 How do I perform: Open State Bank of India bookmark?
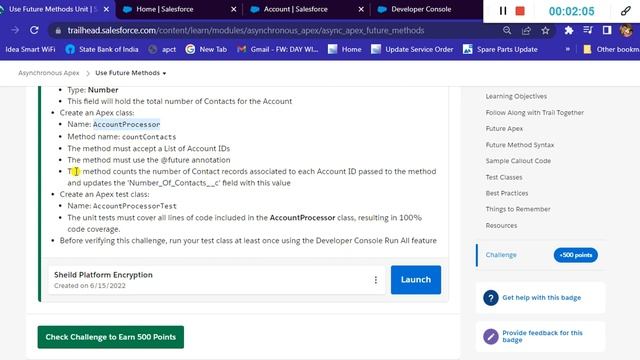click(x=102, y=49)
